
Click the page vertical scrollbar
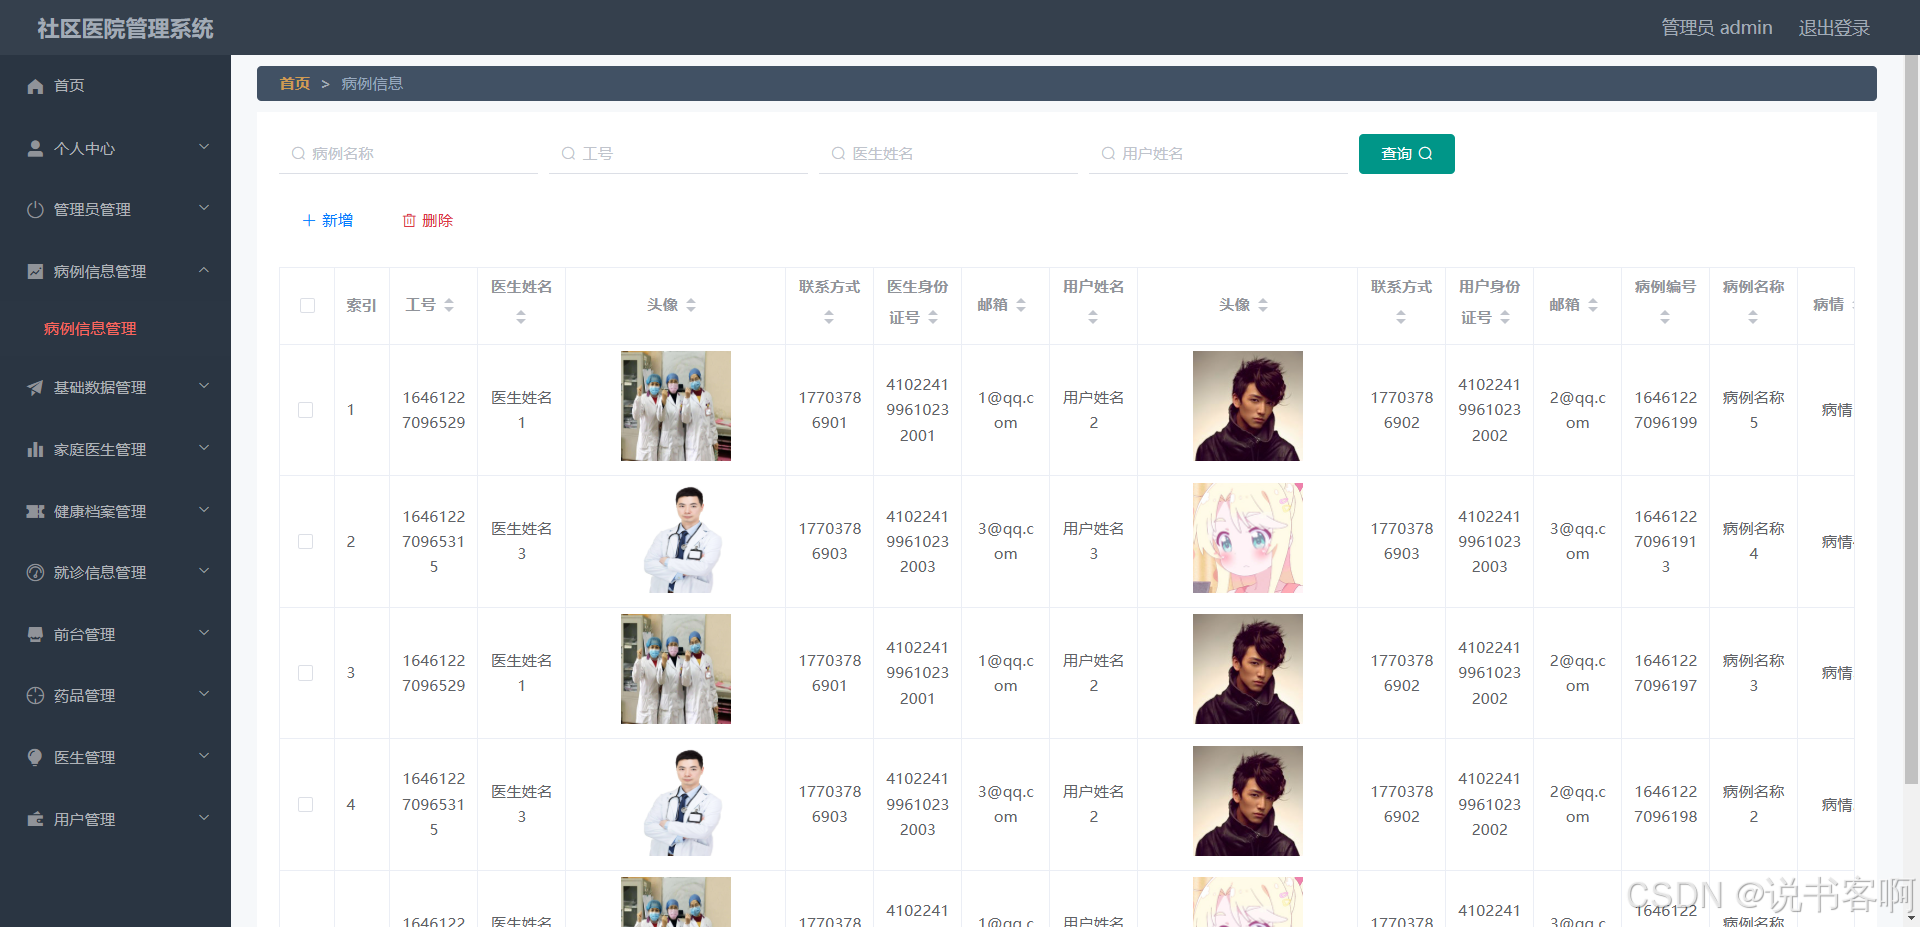click(1911, 420)
